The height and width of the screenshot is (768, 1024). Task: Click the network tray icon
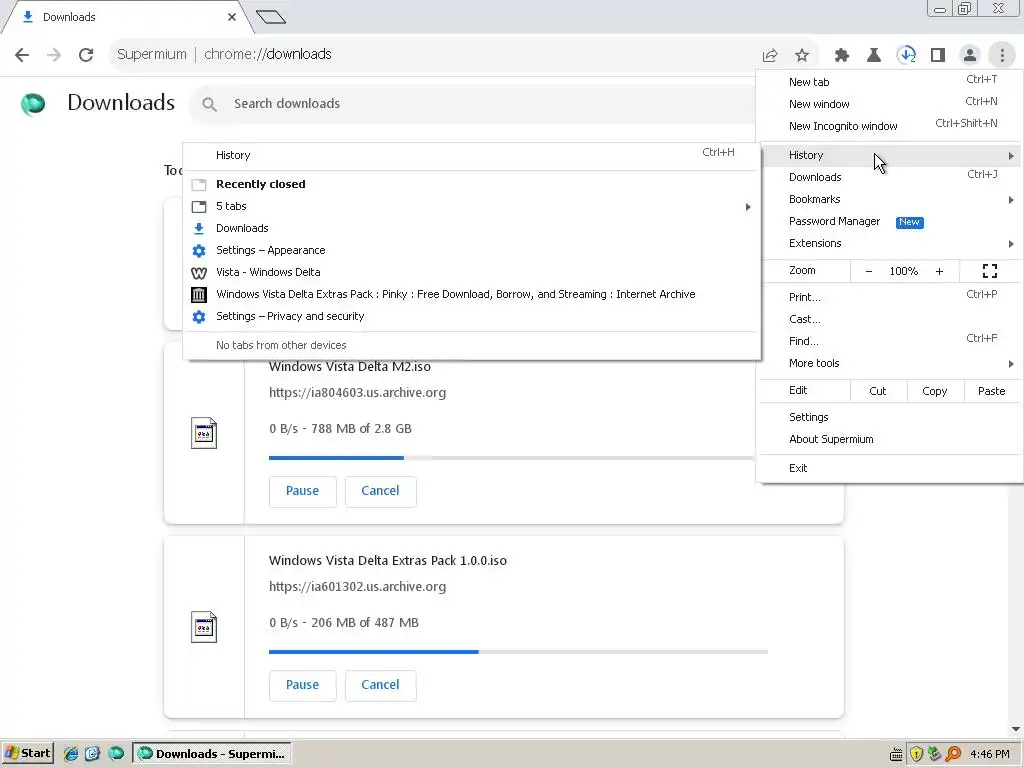coord(935,754)
